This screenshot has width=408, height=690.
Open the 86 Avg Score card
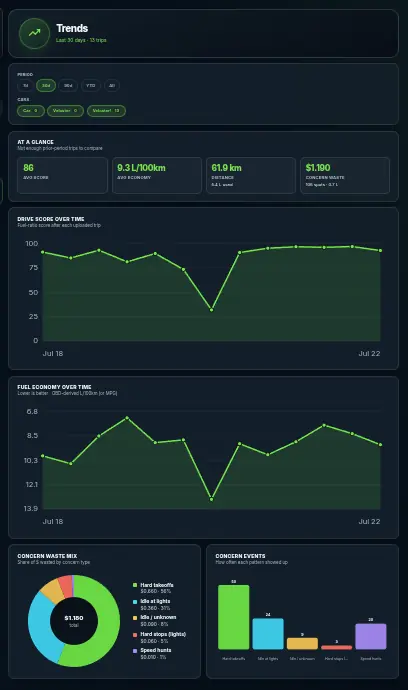click(62, 175)
